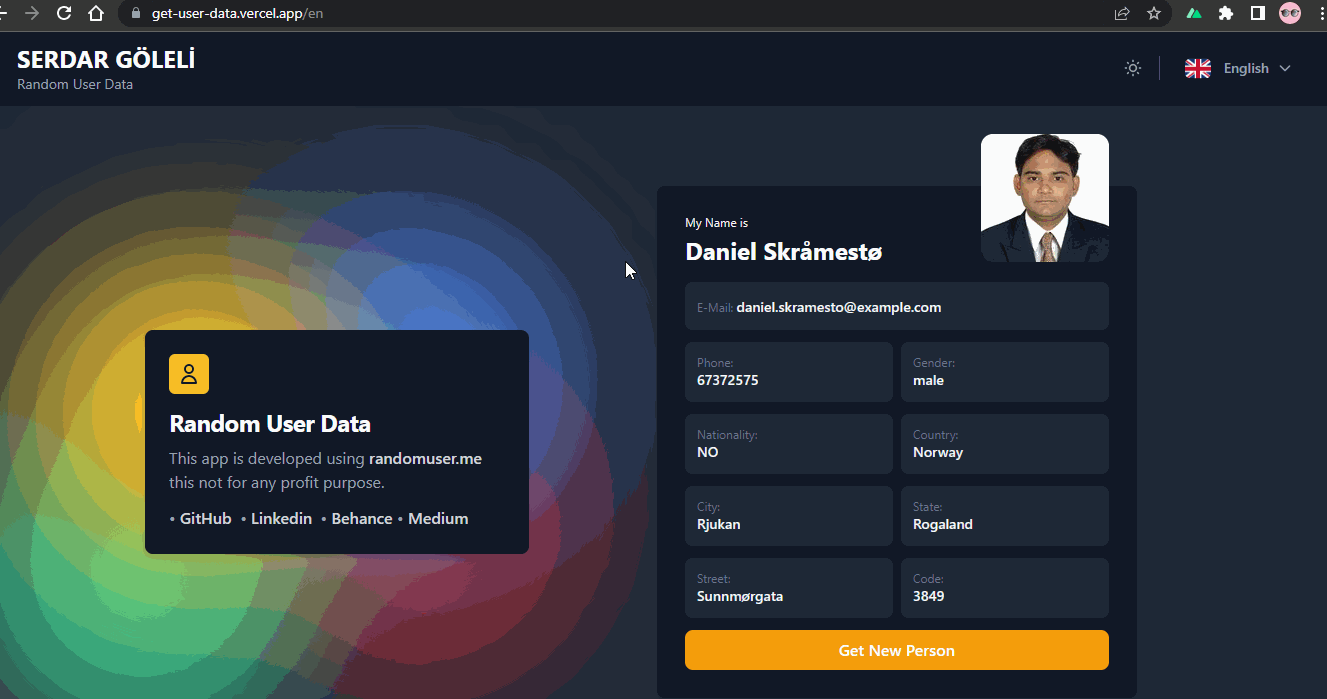Click the Nationality value NO
This screenshot has width=1327, height=699.
[707, 452]
